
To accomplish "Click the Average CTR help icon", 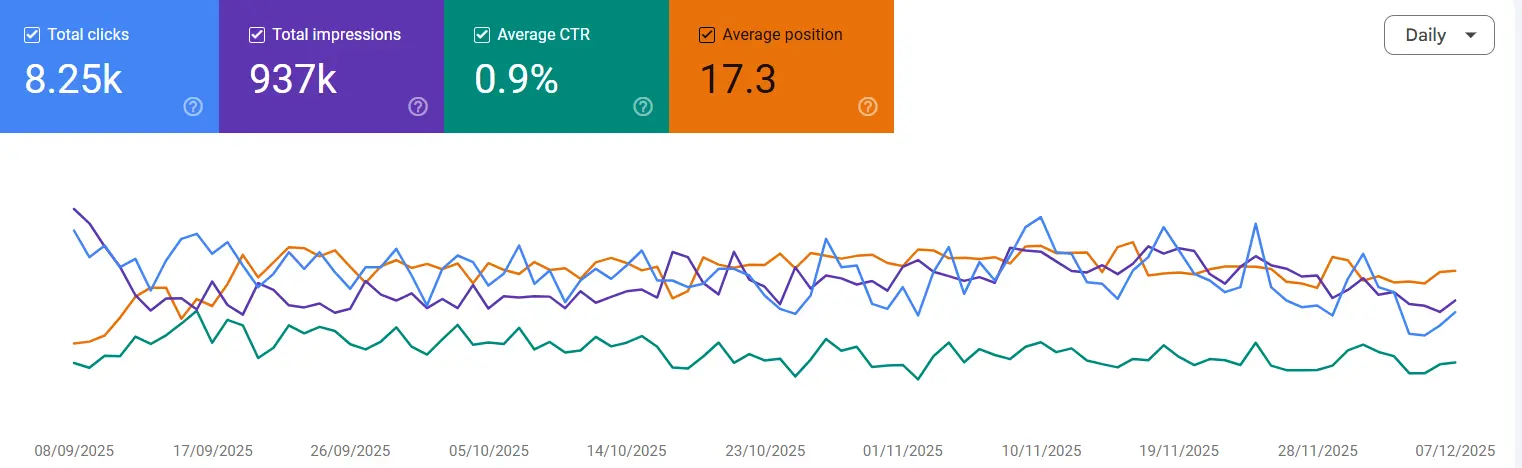I will coord(643,107).
